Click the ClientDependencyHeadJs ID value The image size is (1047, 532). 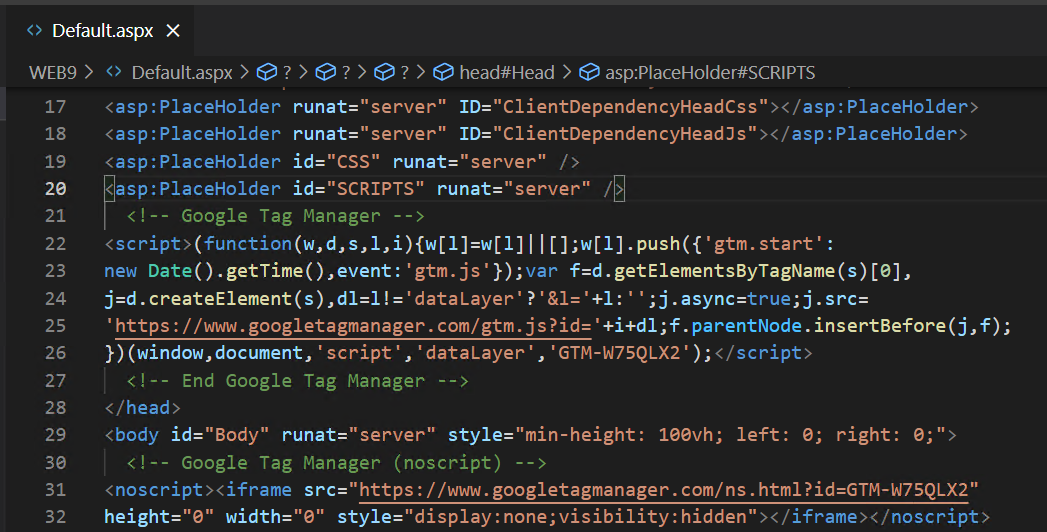point(625,134)
